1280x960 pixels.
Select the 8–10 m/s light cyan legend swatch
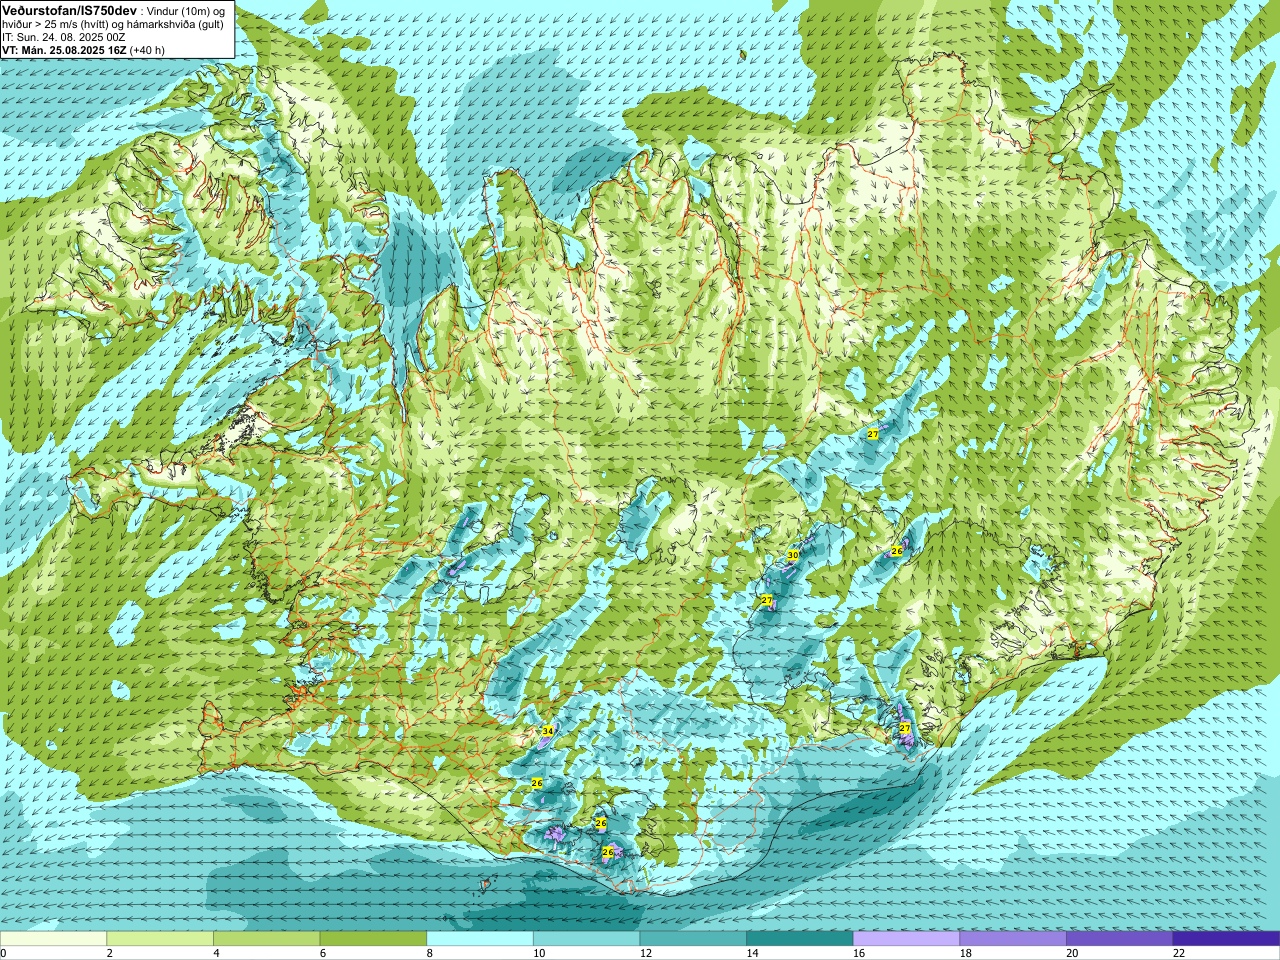(x=480, y=939)
